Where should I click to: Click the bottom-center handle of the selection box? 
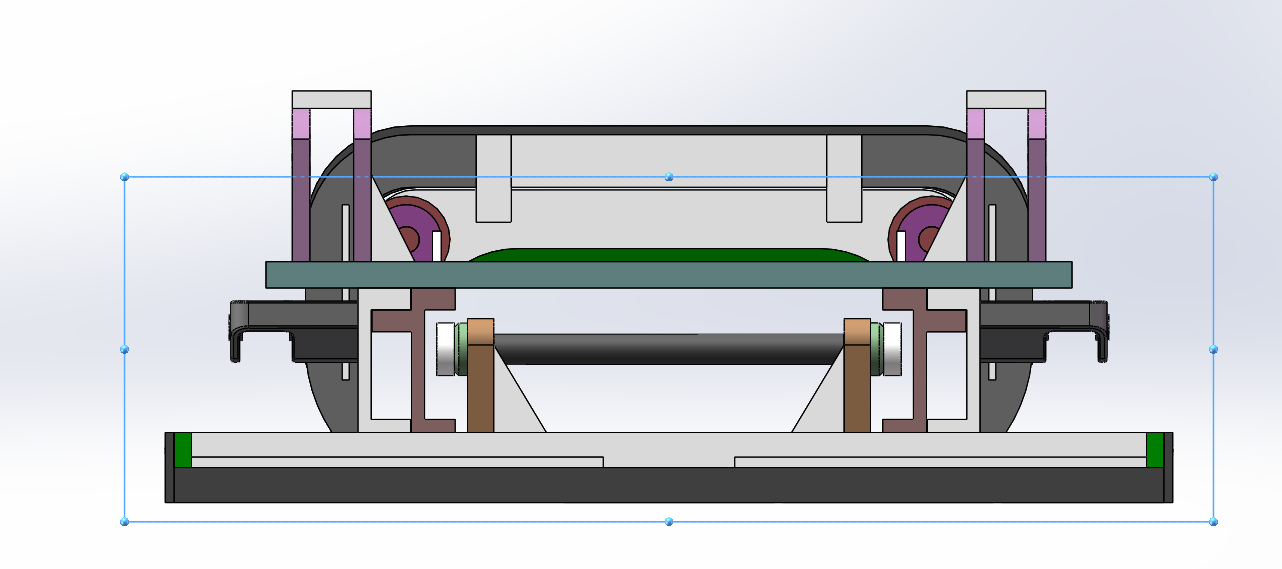[x=669, y=521]
